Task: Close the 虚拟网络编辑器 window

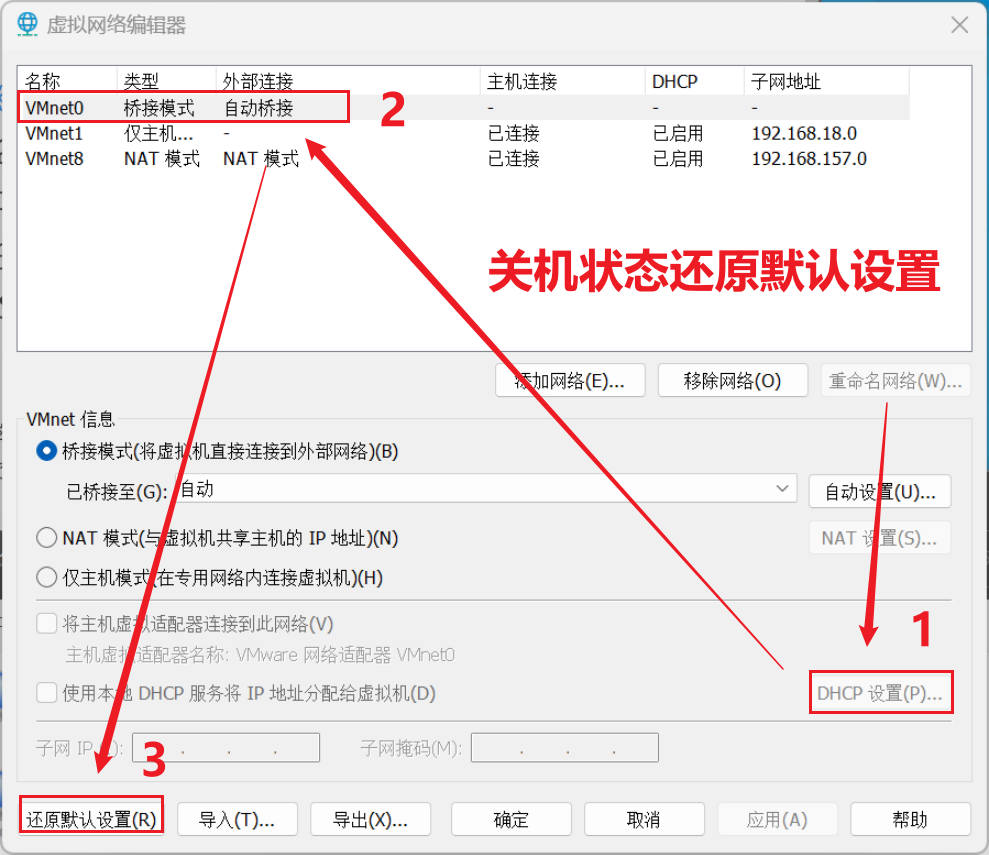Action: pyautogui.click(x=959, y=25)
